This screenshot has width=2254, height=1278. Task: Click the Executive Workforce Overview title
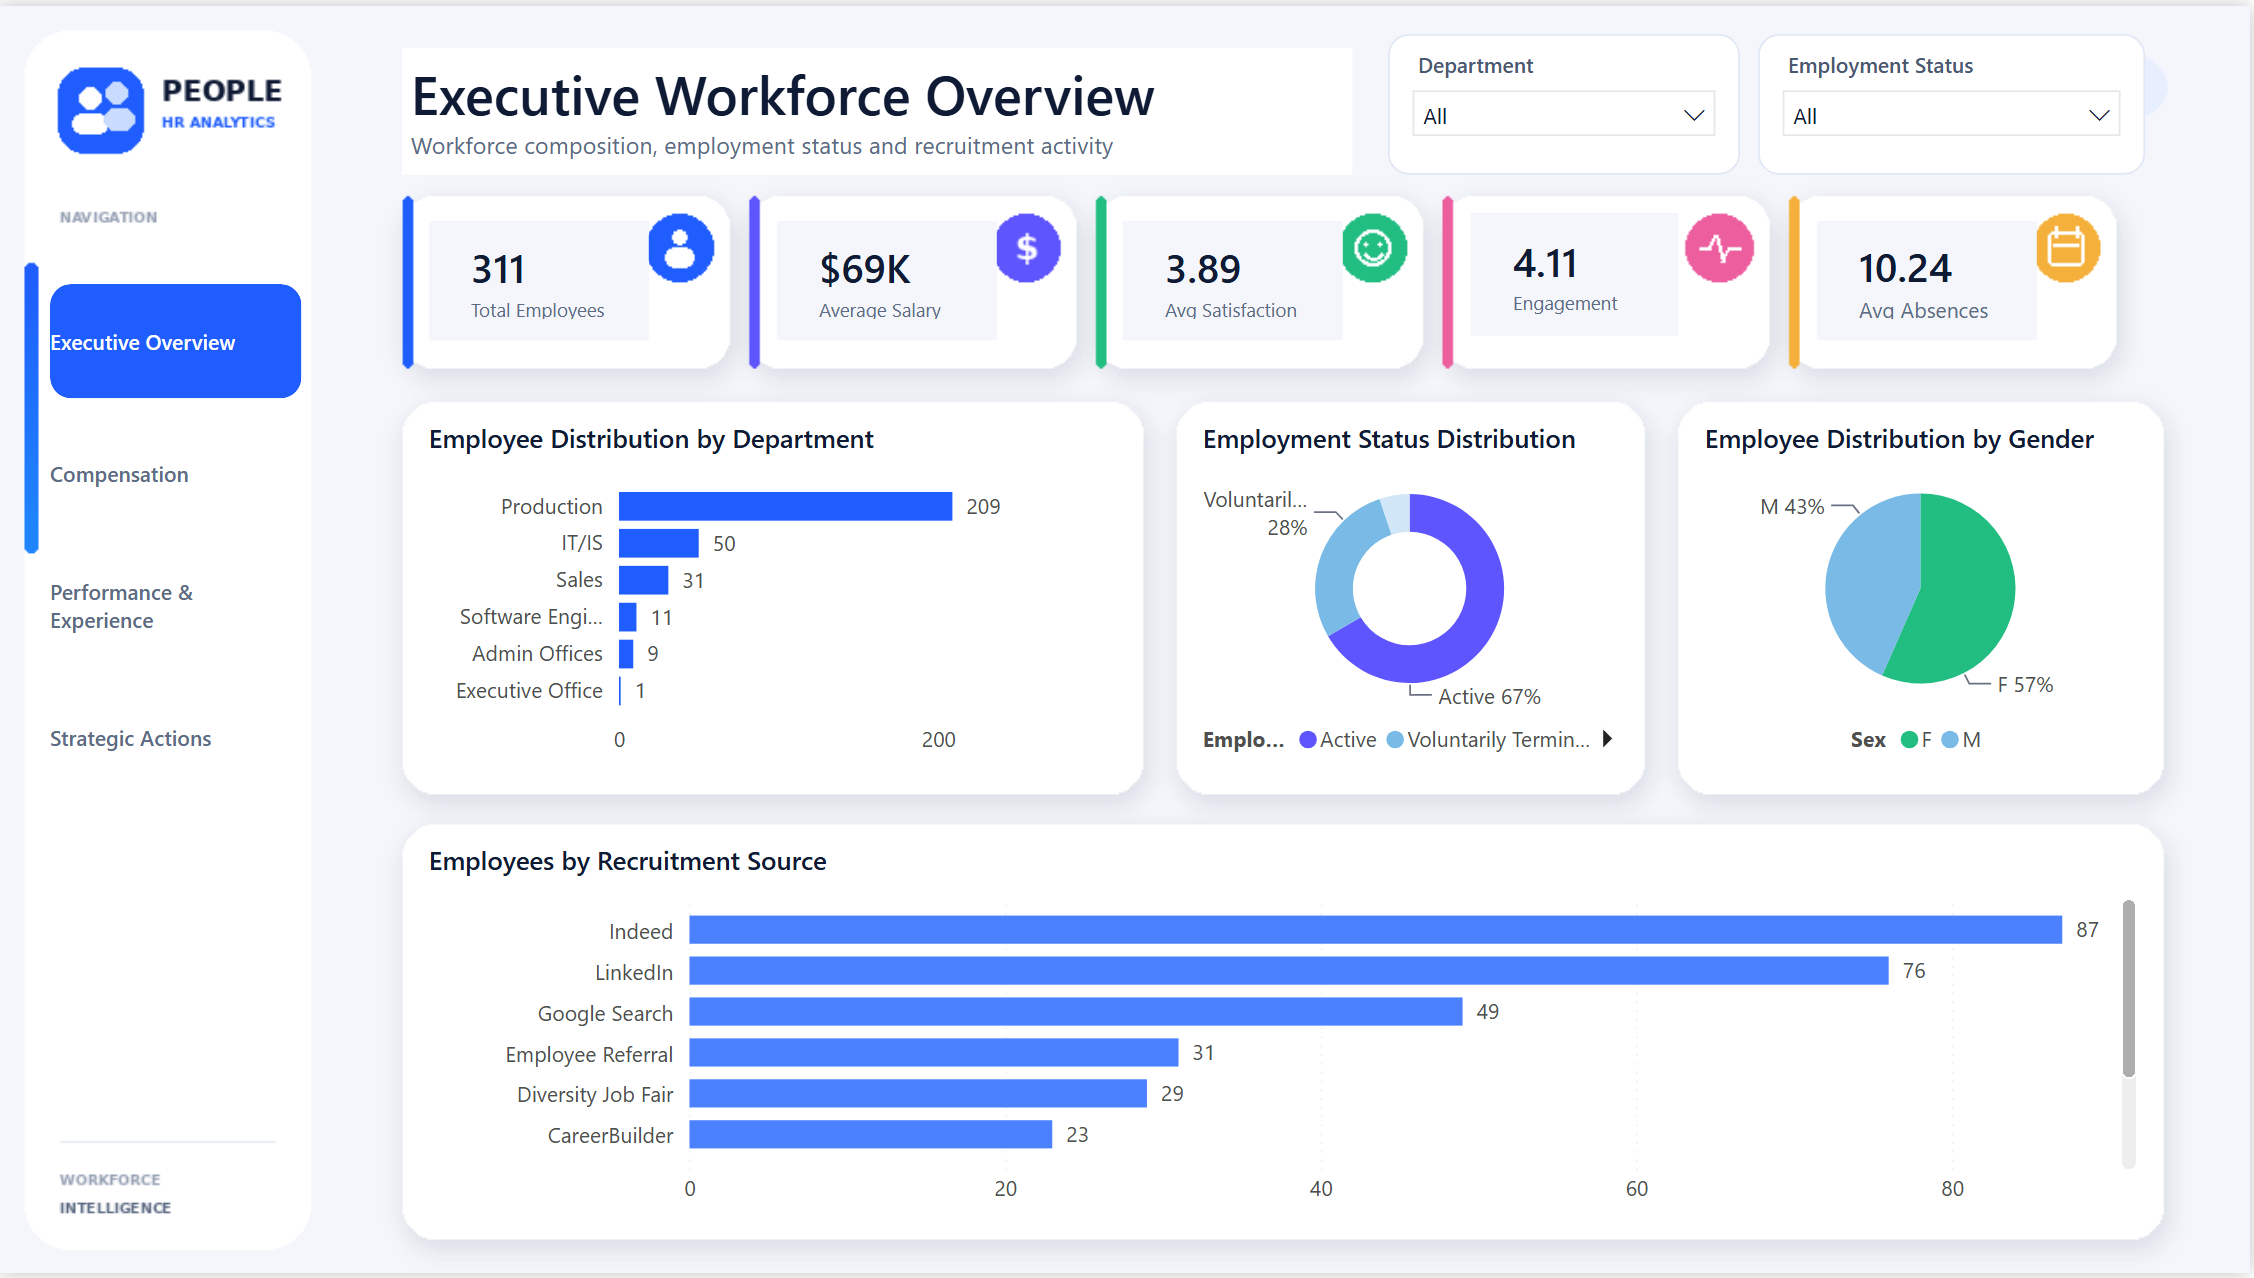click(x=783, y=96)
